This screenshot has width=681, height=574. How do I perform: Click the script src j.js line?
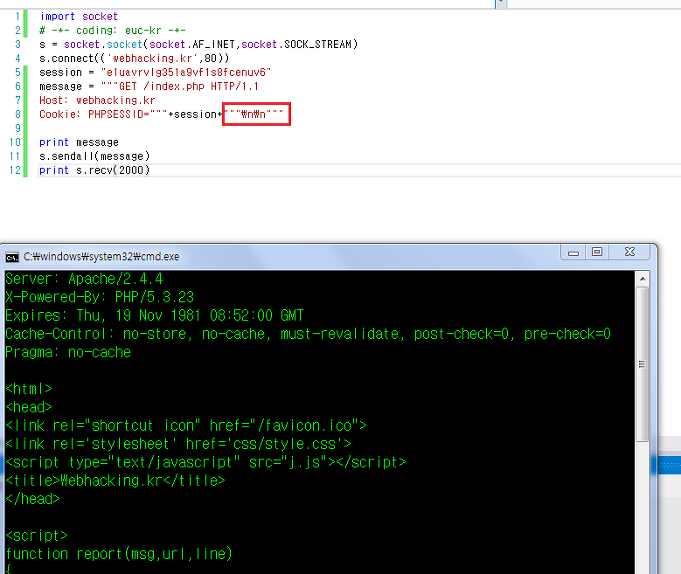[206, 462]
